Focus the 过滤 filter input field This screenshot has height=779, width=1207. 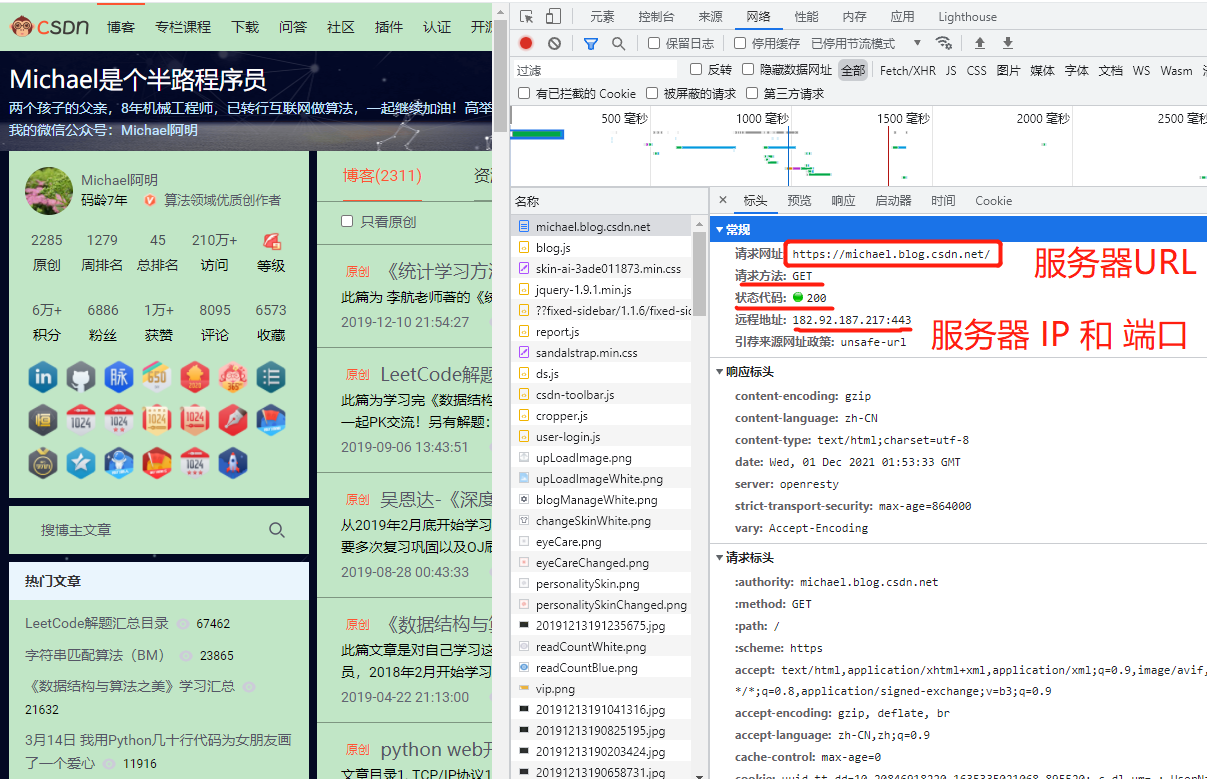[596, 70]
